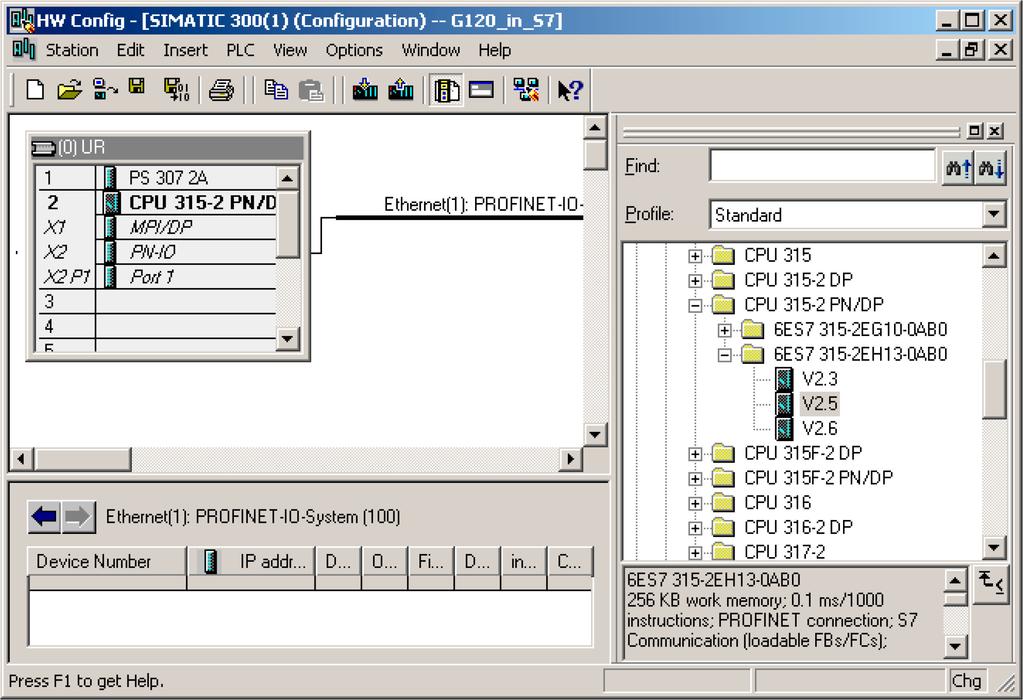
Task: Open the Edit menu
Action: pyautogui.click(x=130, y=50)
